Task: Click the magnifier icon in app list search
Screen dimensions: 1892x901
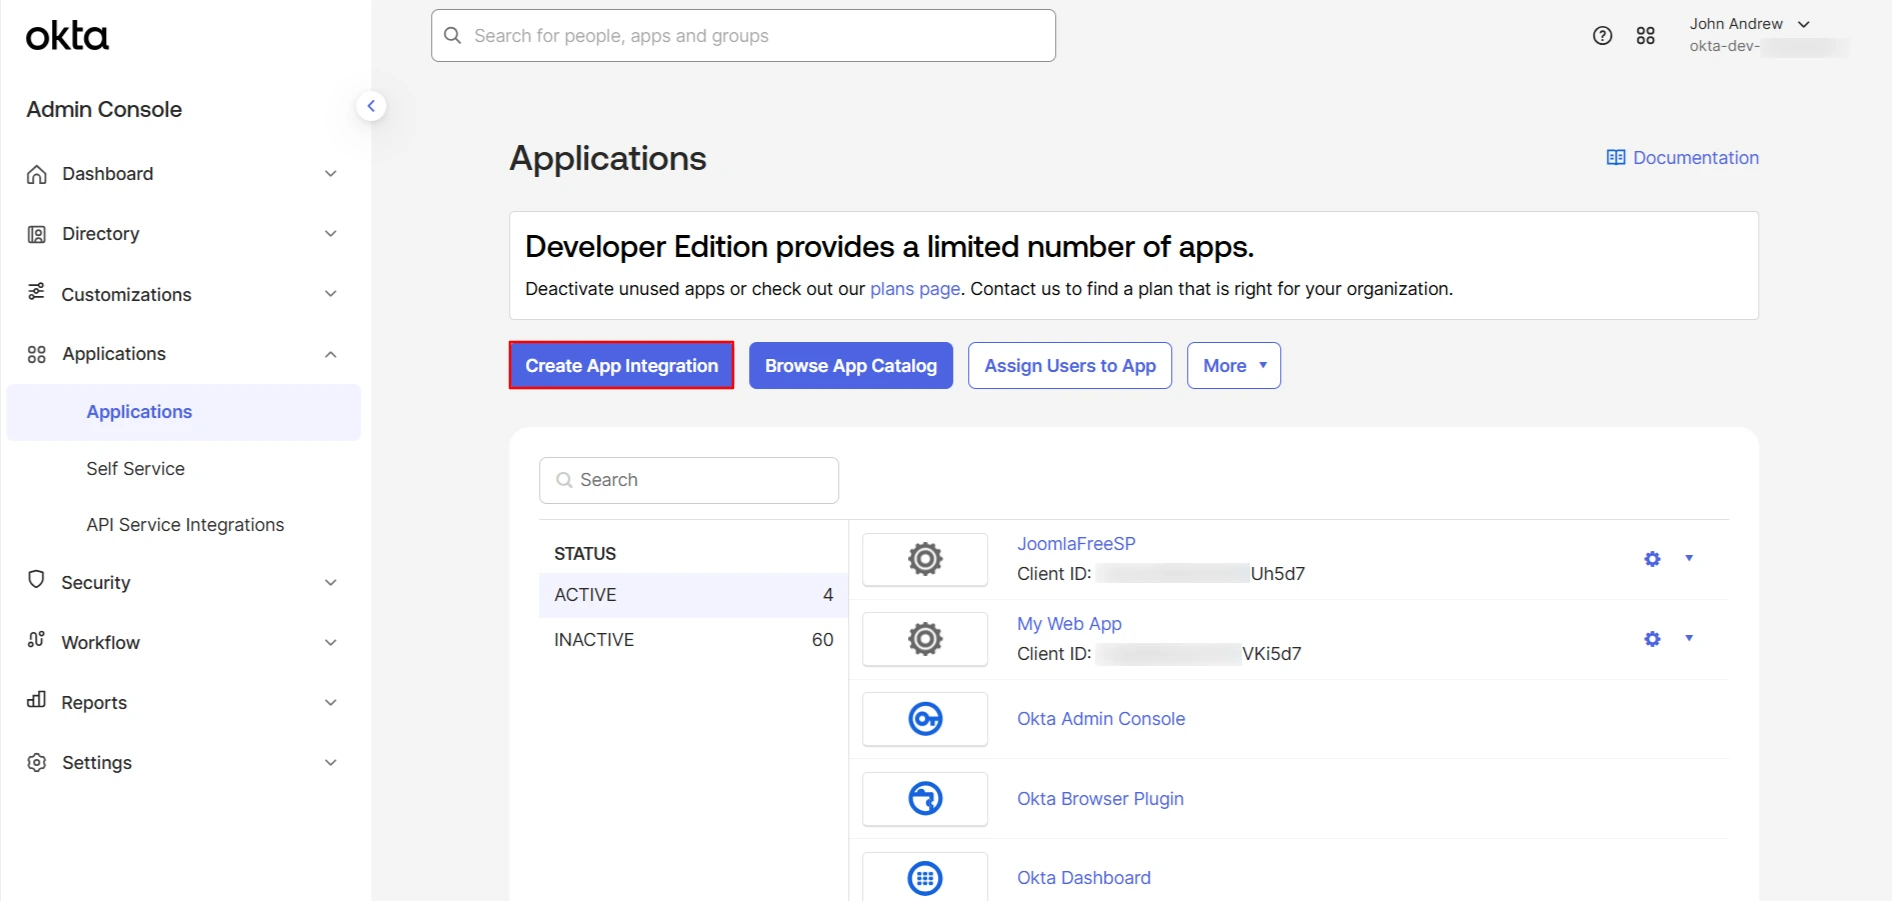Action: pos(564,480)
